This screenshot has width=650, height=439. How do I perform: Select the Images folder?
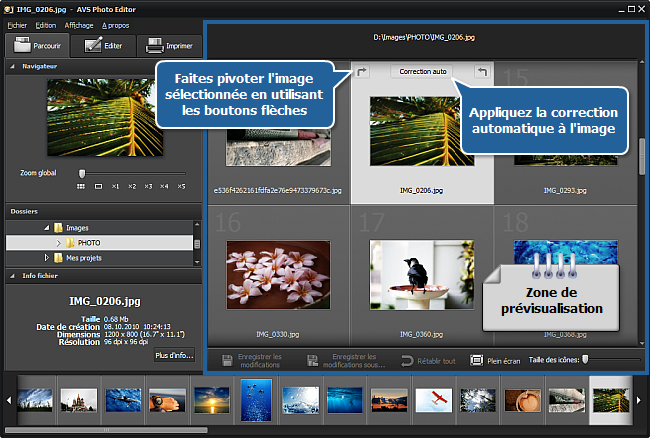coord(77,228)
